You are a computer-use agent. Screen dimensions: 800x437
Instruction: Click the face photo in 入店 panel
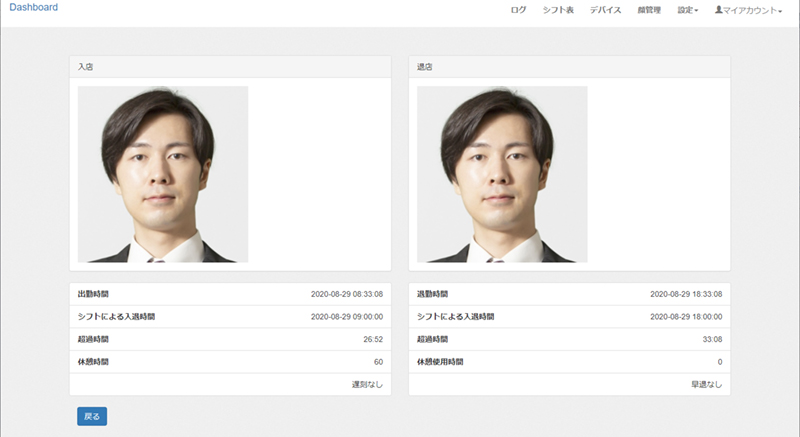coord(163,174)
